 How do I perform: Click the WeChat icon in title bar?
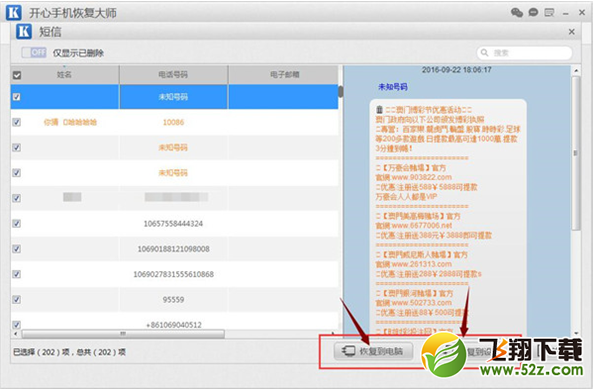(x=517, y=13)
